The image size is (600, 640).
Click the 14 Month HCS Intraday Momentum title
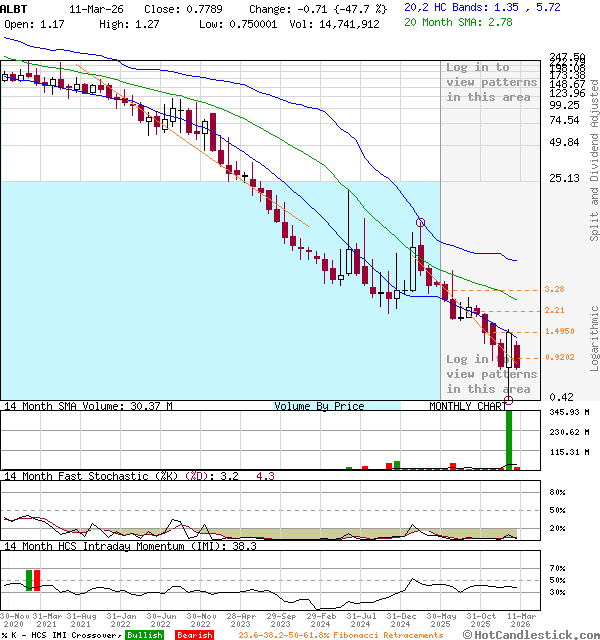(115, 546)
